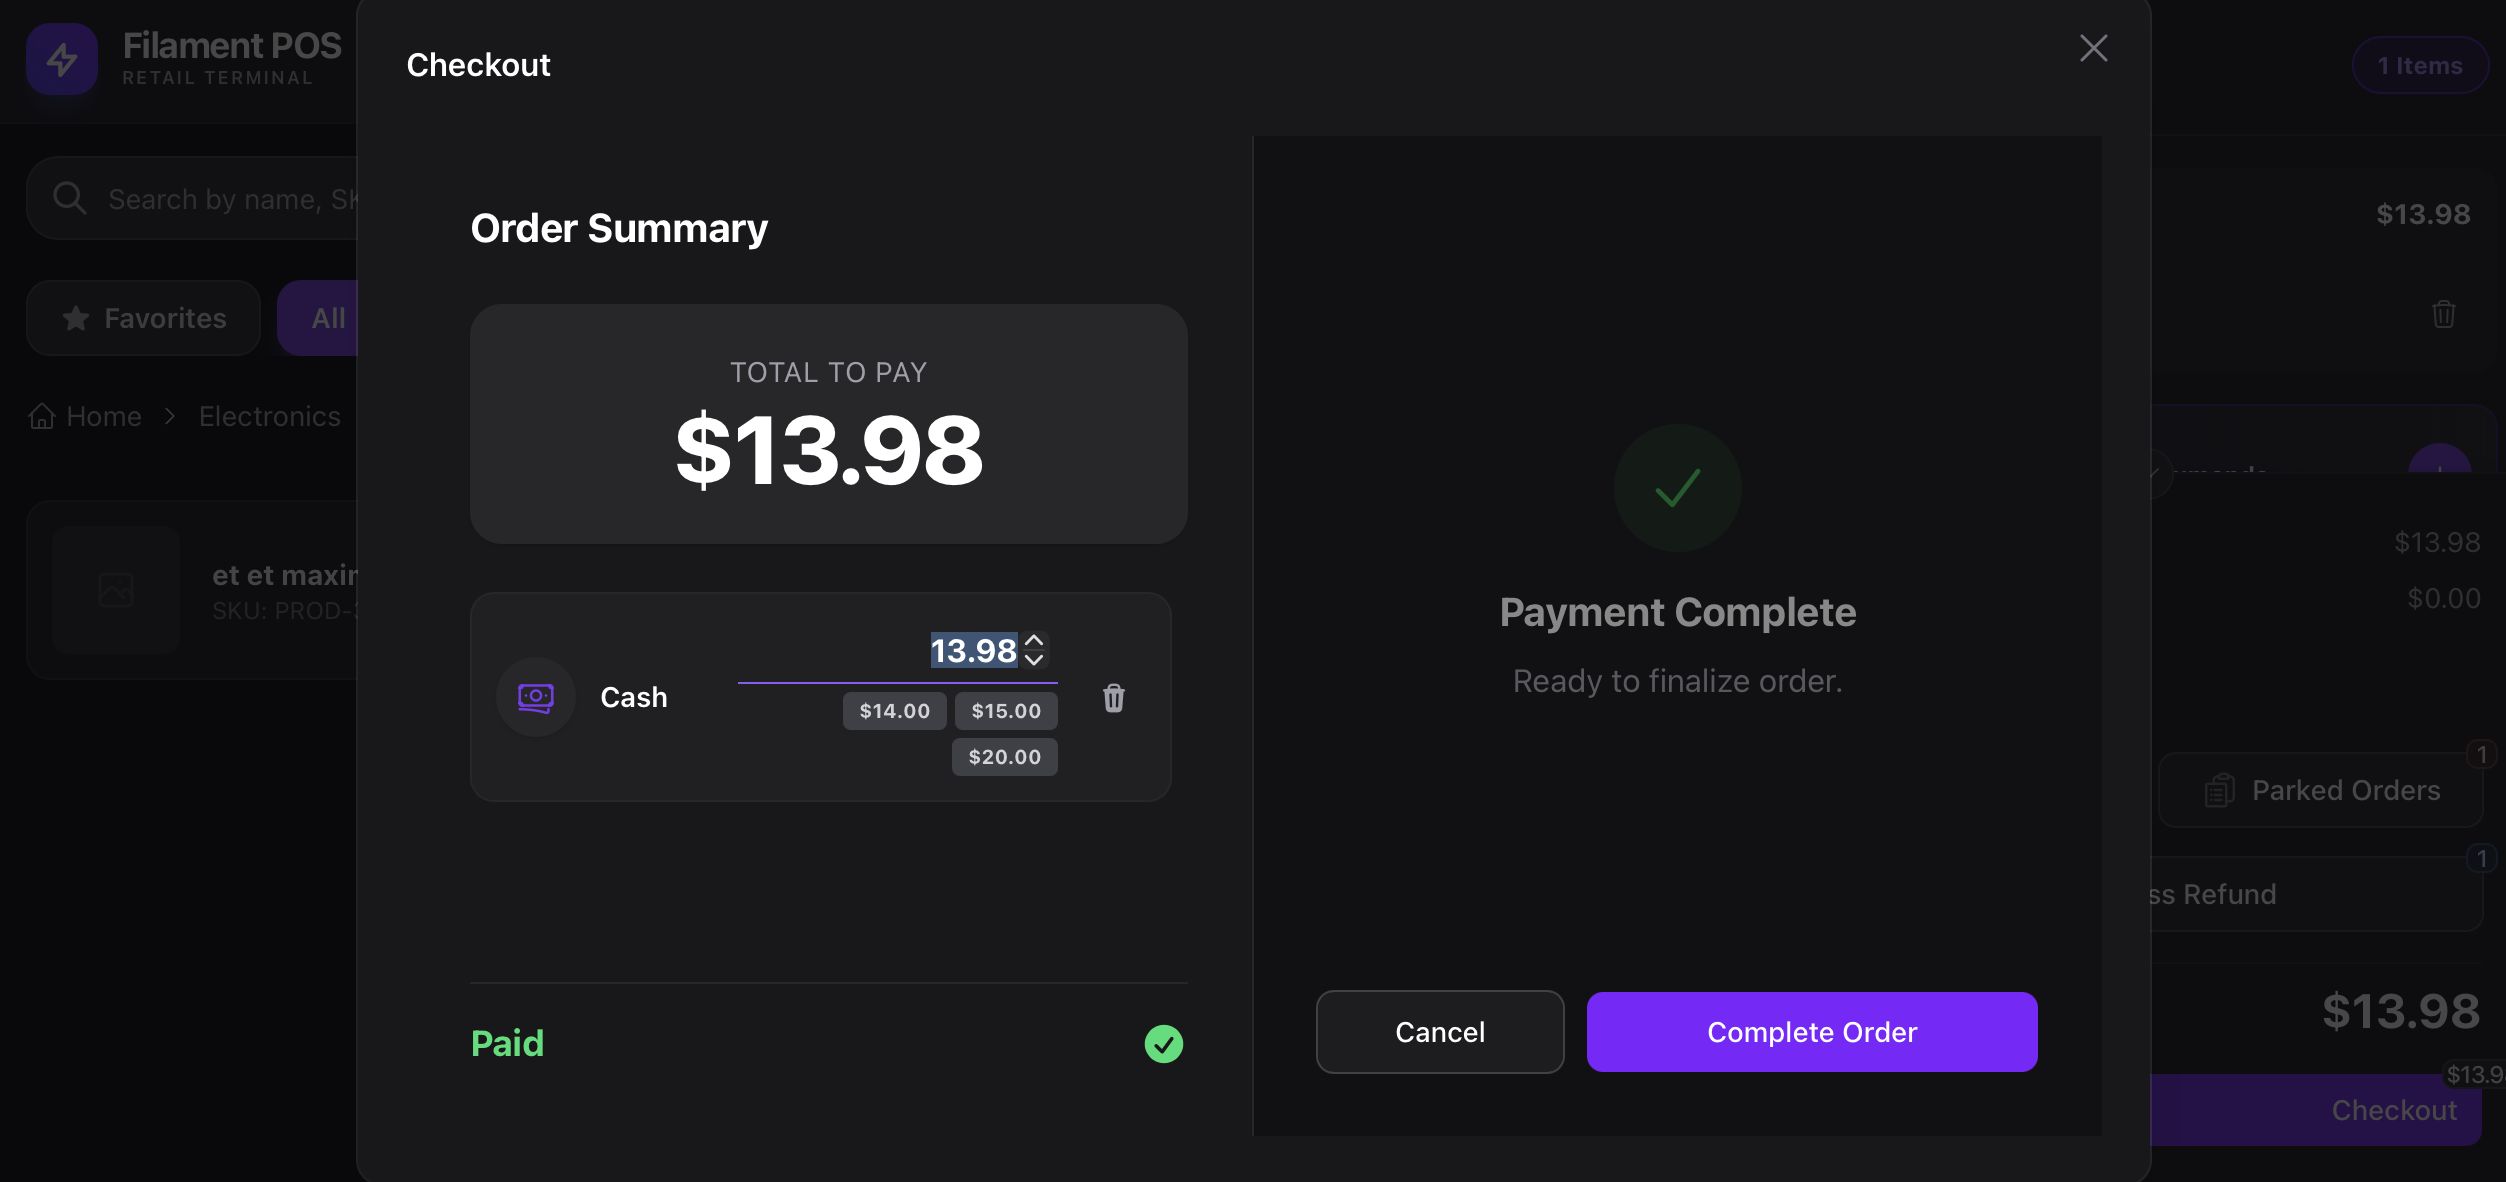2506x1182 pixels.
Task: Select the $14.00 quick amount chip
Action: (x=894, y=711)
